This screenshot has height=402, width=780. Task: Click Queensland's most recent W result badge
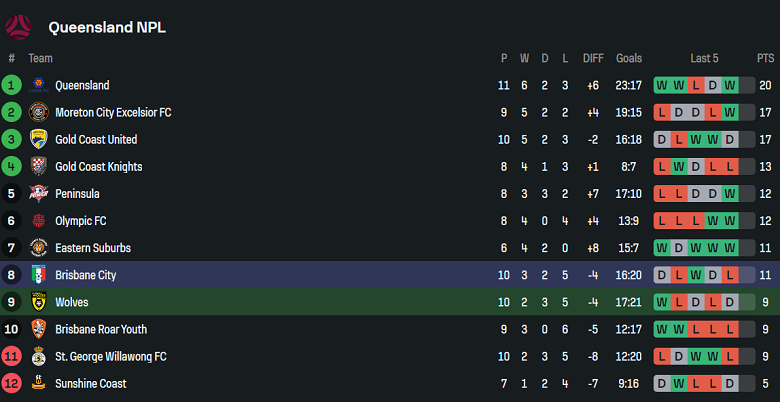[730, 86]
